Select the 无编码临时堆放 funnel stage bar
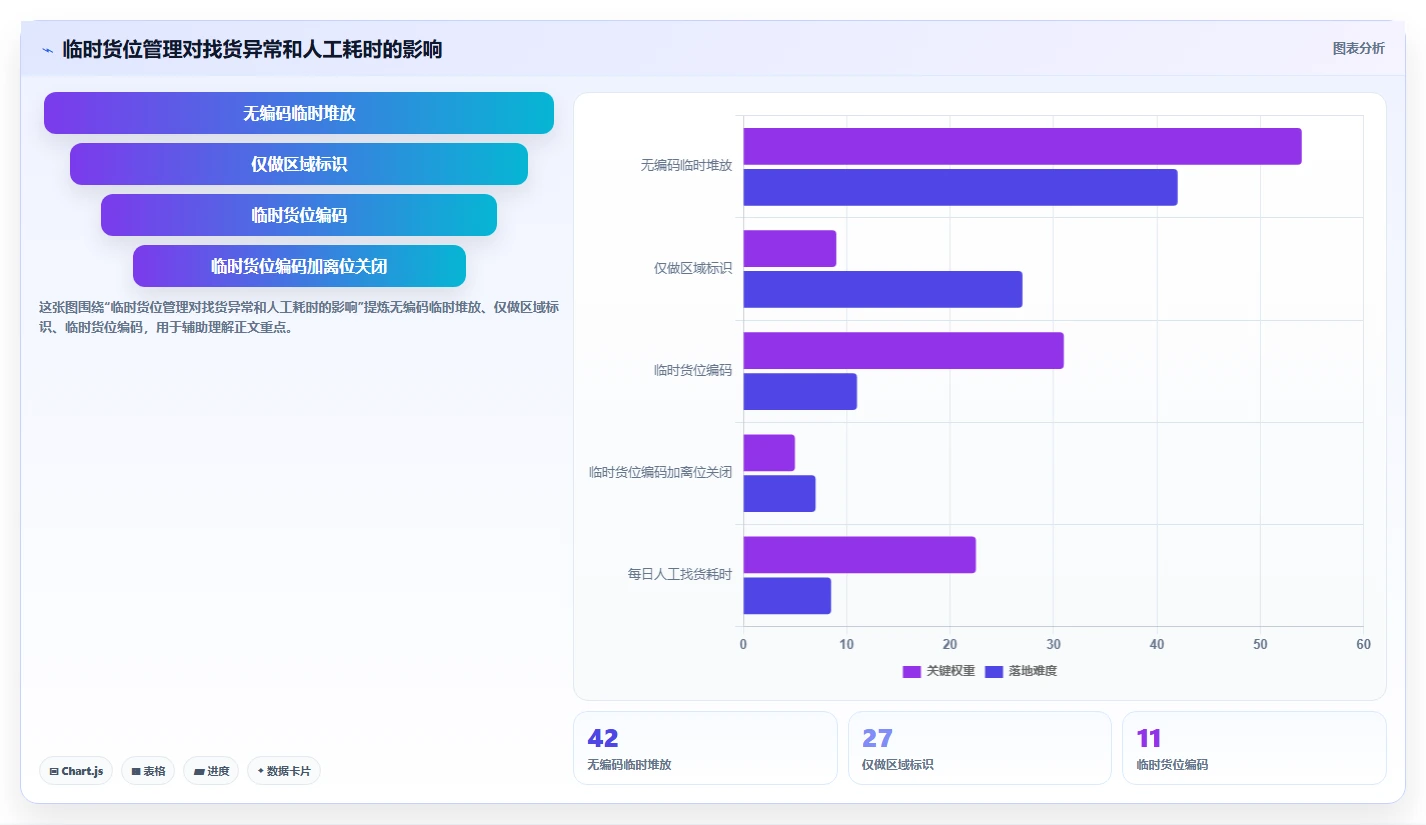 point(299,113)
